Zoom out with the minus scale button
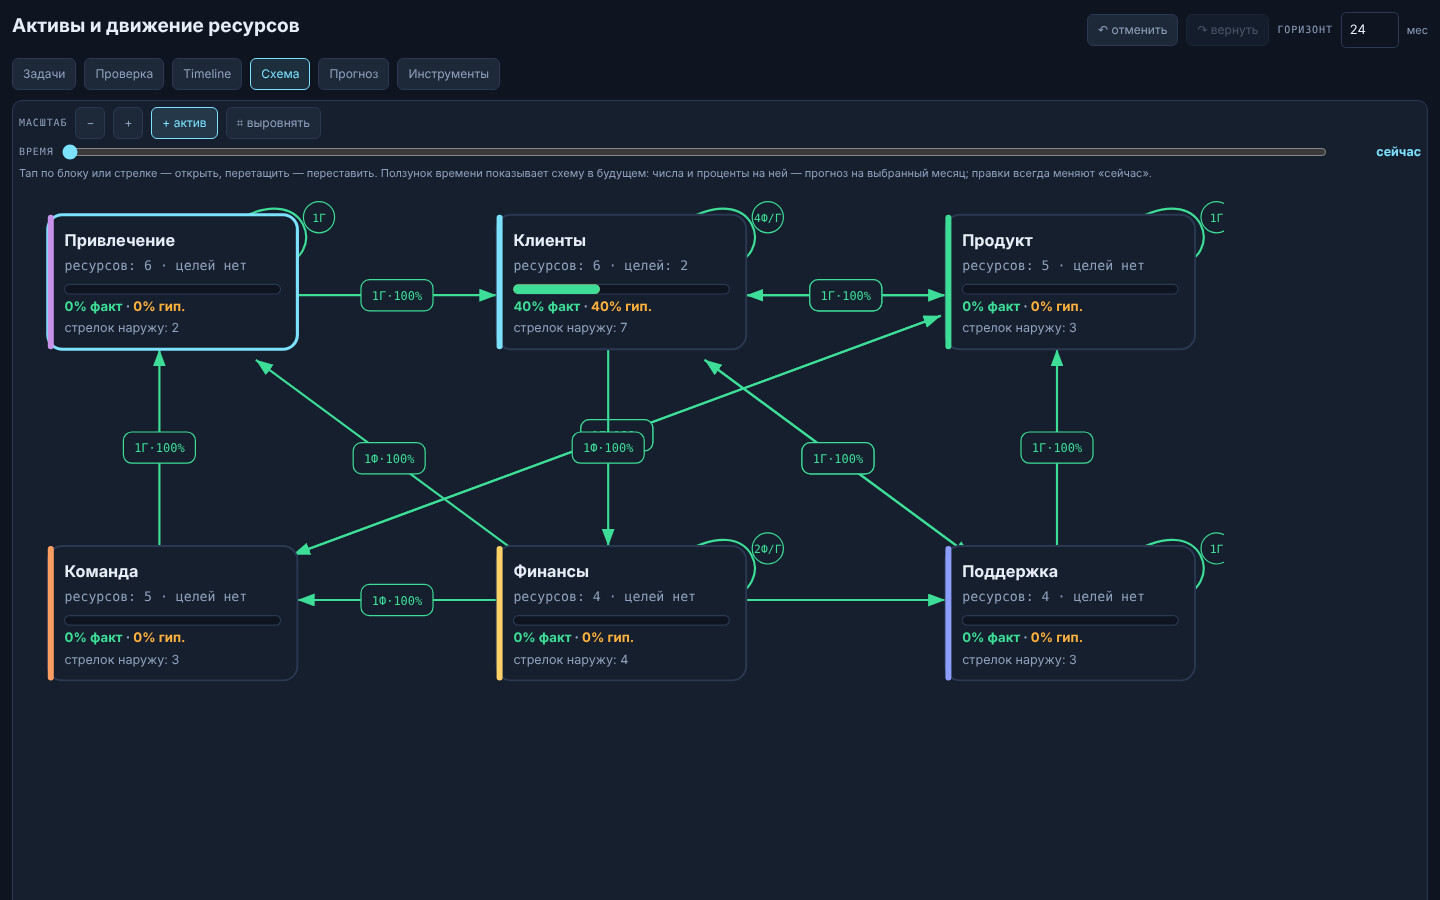Screen dimensions: 1440x900 click(x=90, y=123)
